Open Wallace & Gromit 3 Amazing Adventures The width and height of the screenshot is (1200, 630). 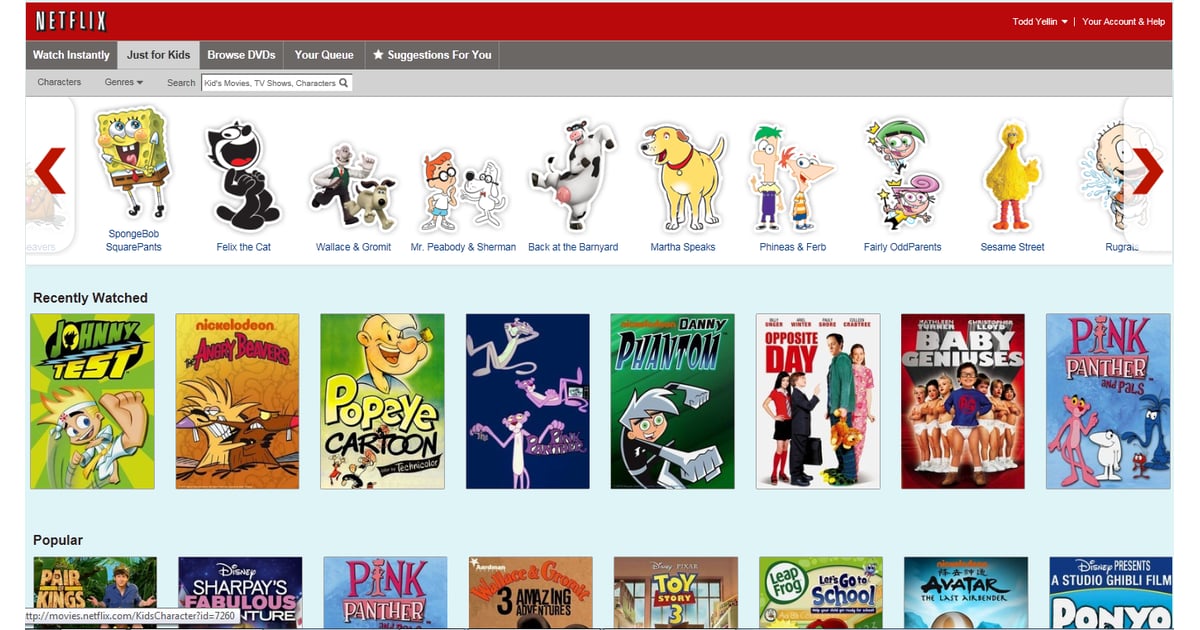point(530,592)
